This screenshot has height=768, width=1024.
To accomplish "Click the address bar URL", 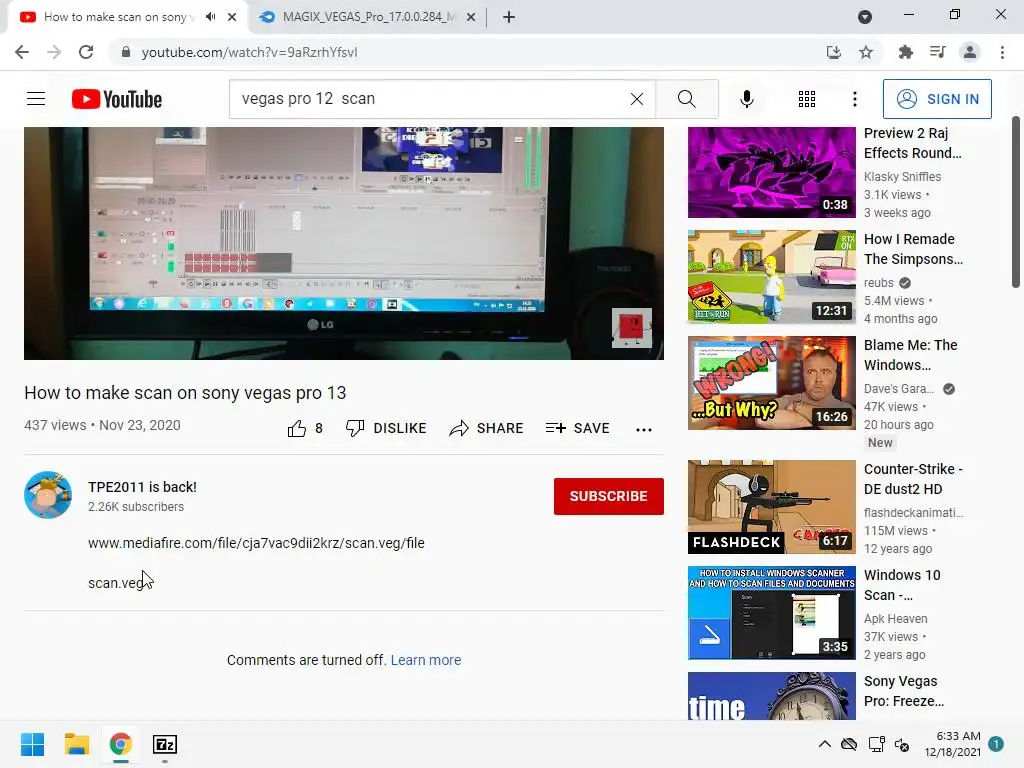I will pyautogui.click(x=249, y=52).
